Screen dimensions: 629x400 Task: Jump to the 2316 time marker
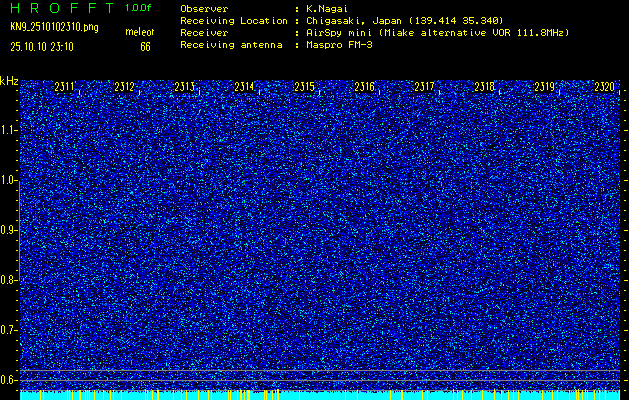tap(364, 87)
